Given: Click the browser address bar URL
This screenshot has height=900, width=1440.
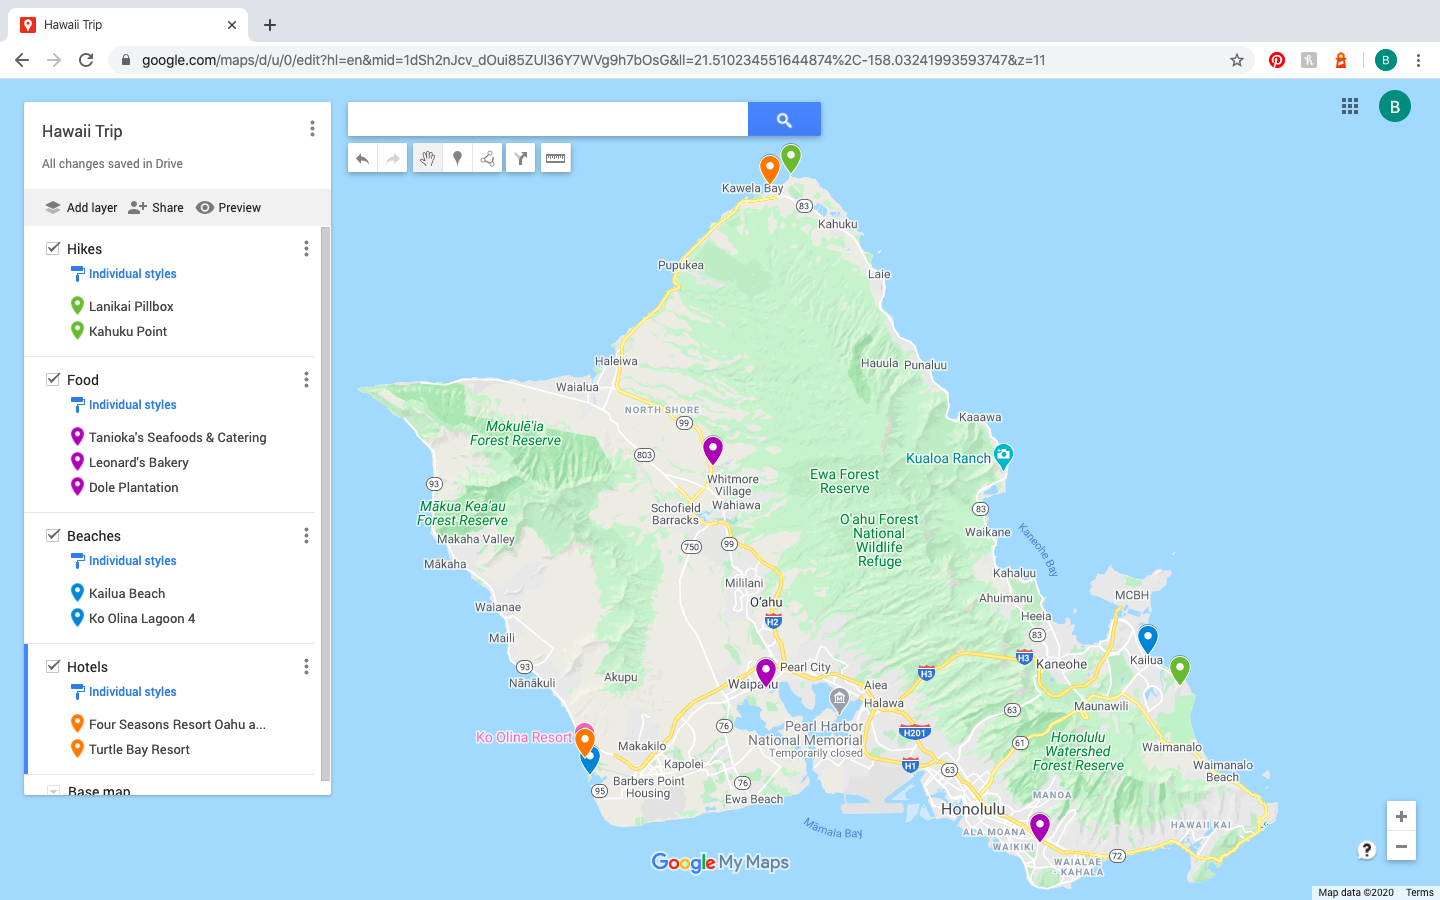Looking at the screenshot, I should tap(593, 60).
